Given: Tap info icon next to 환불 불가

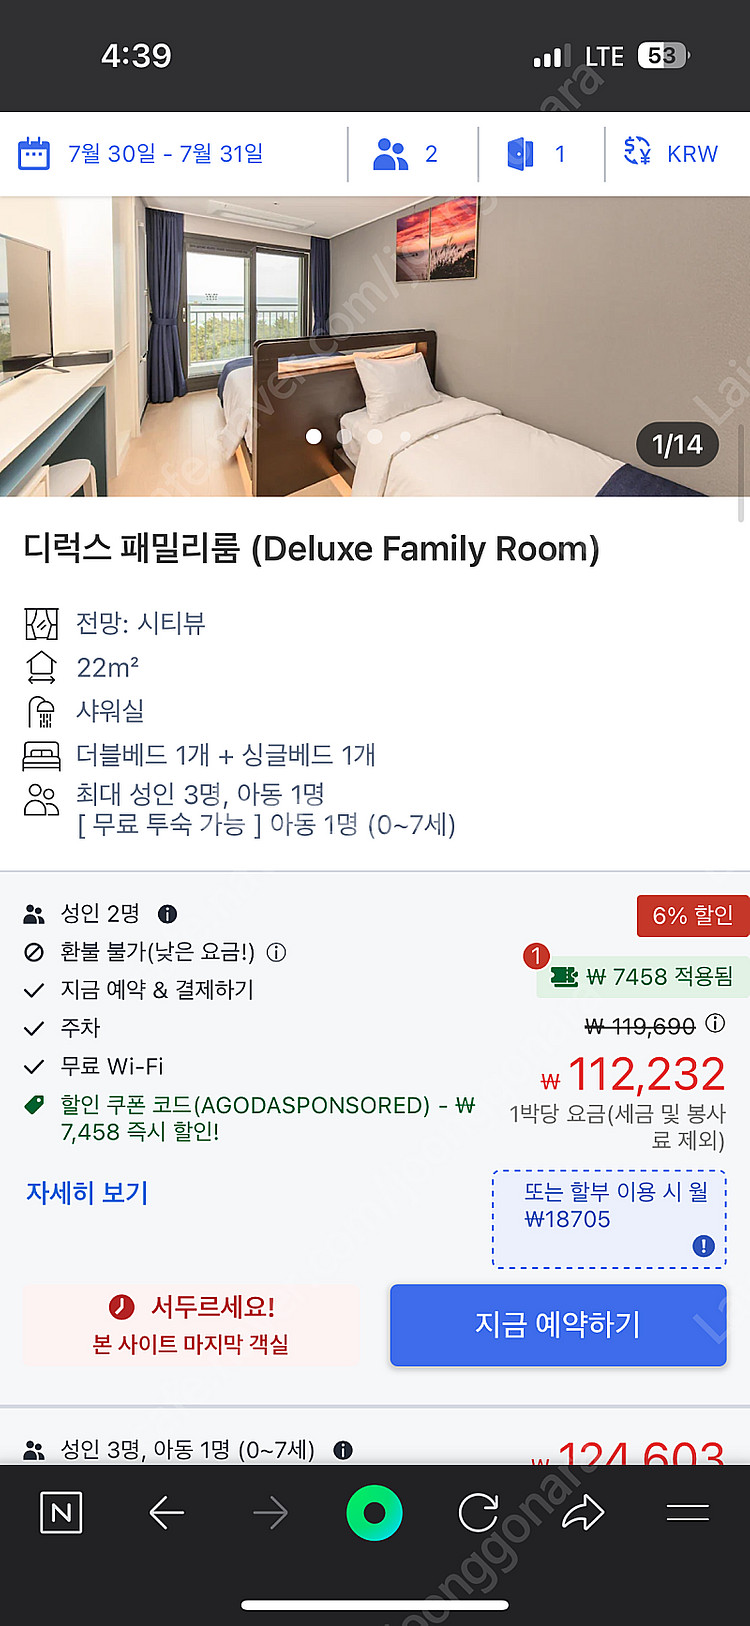Looking at the screenshot, I should point(277,952).
